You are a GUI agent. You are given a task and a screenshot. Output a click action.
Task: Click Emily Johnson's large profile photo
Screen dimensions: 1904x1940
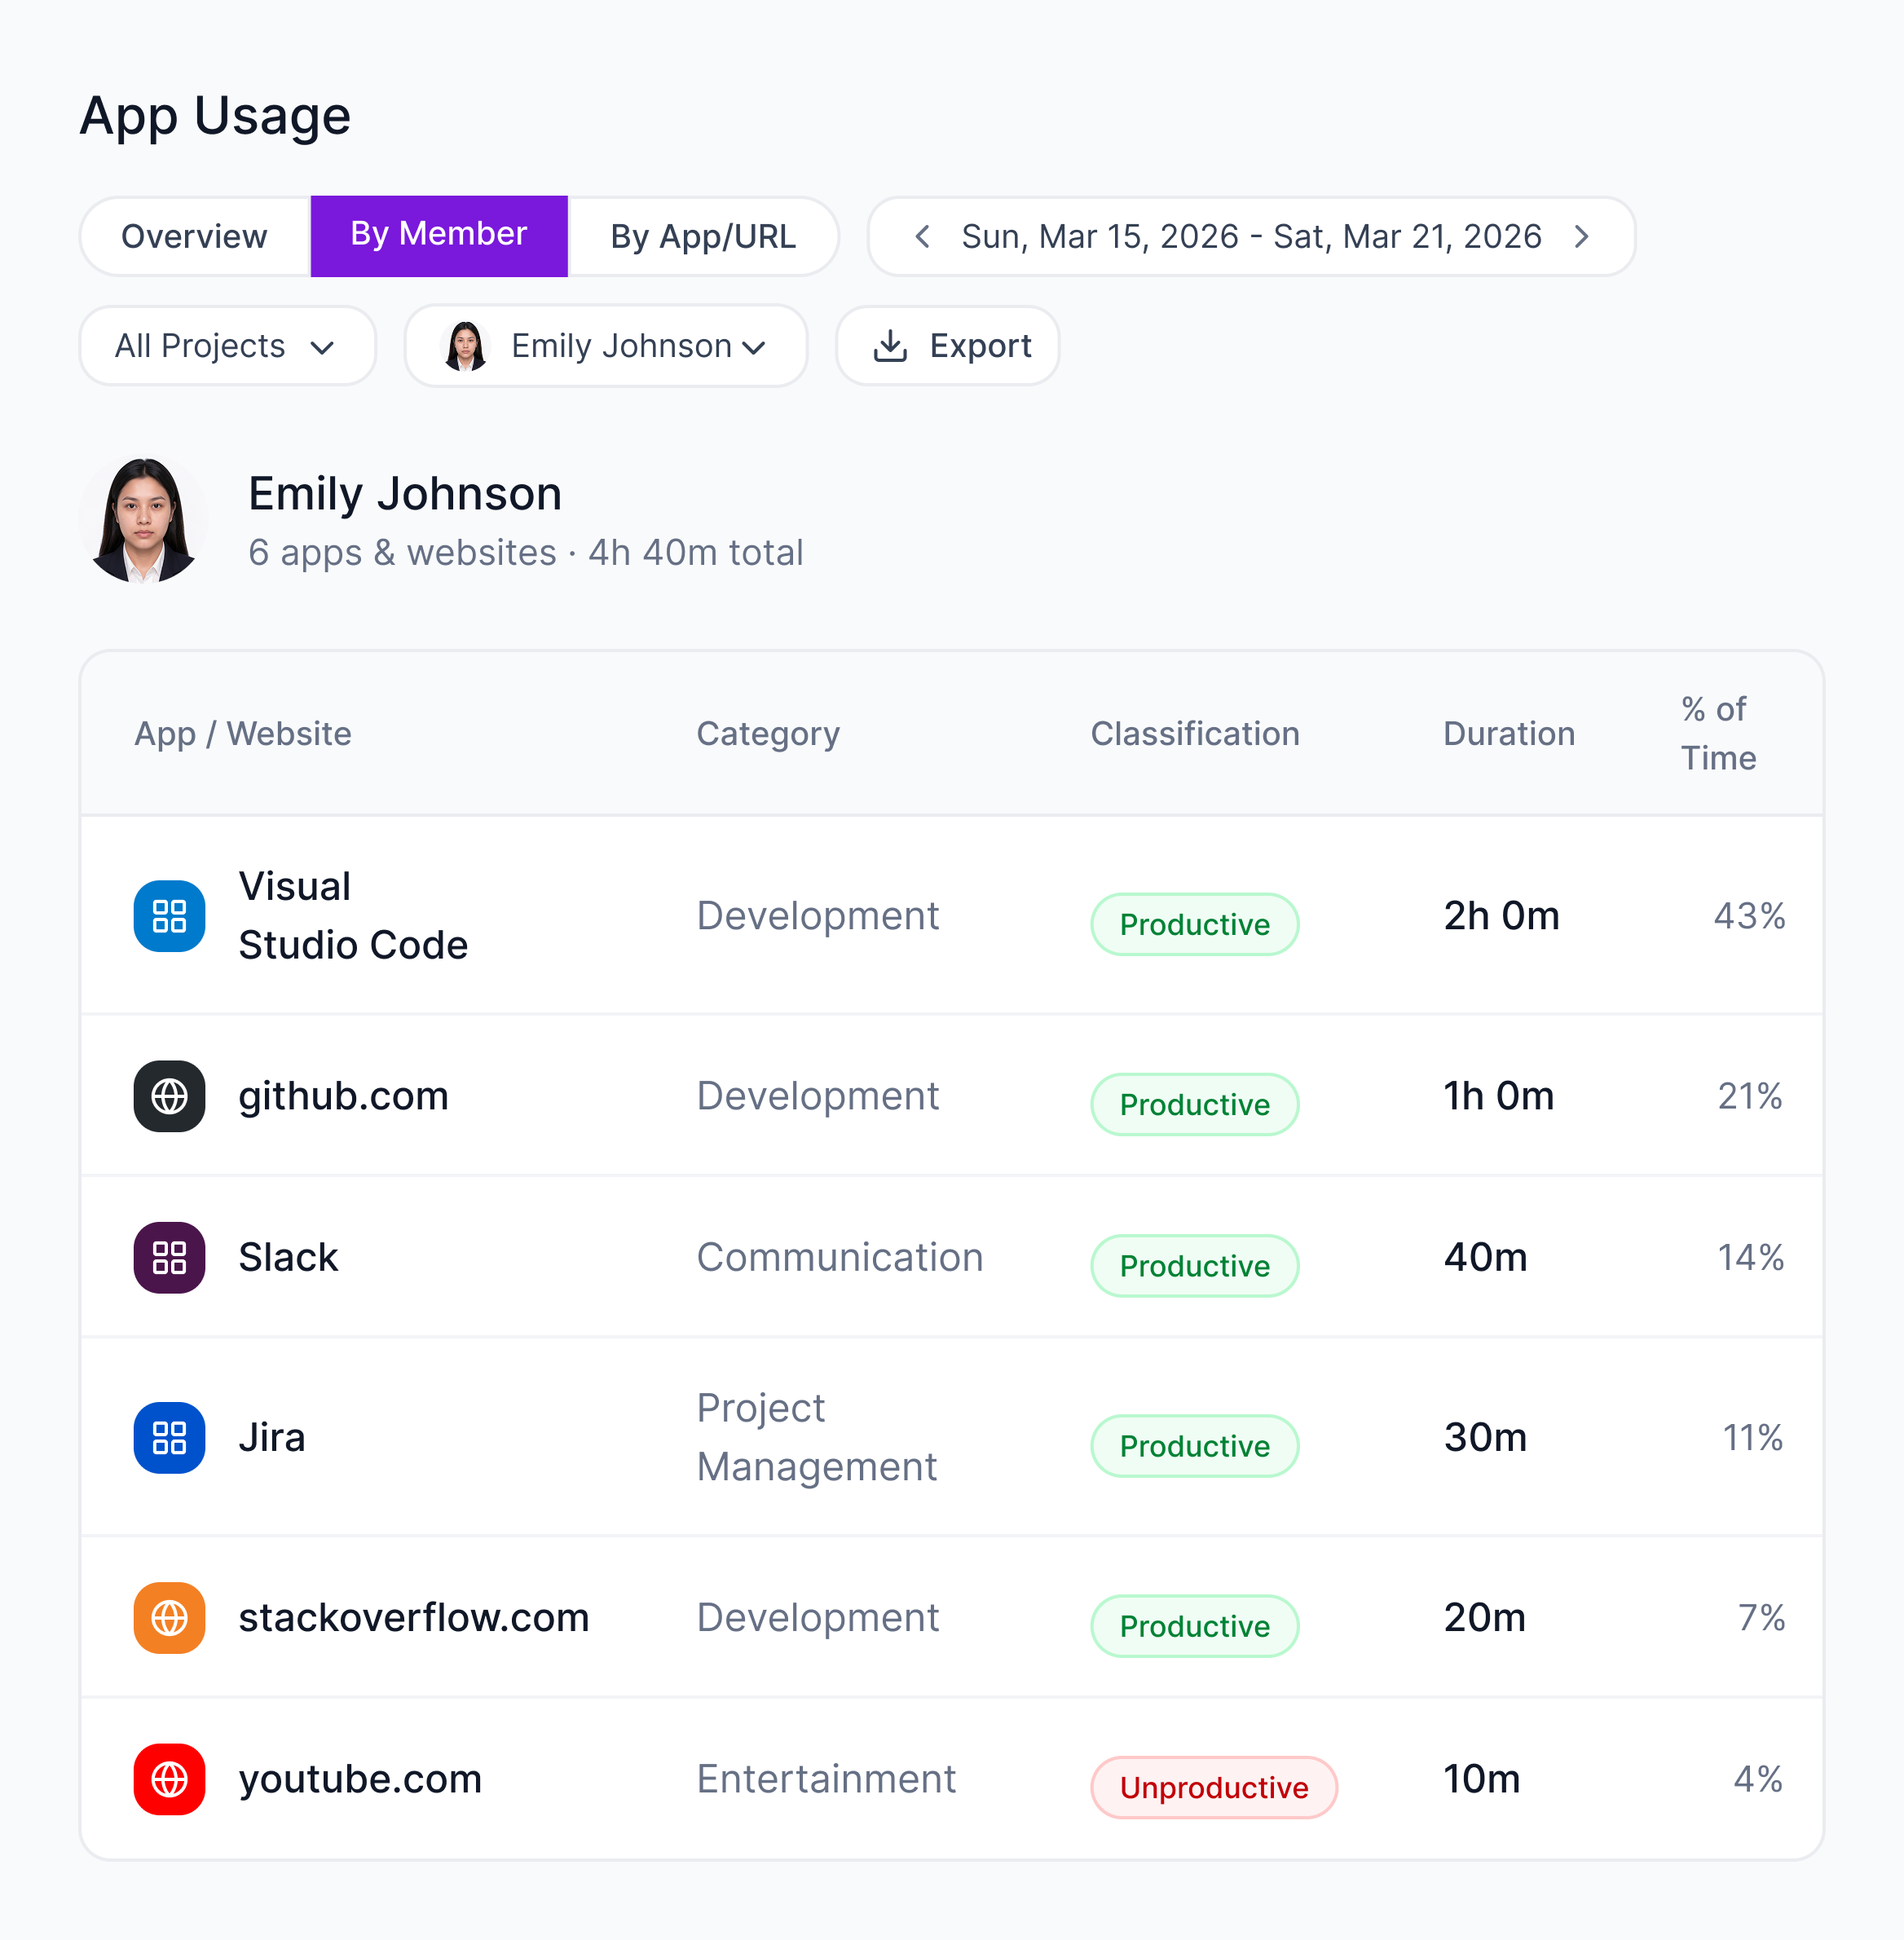143,520
